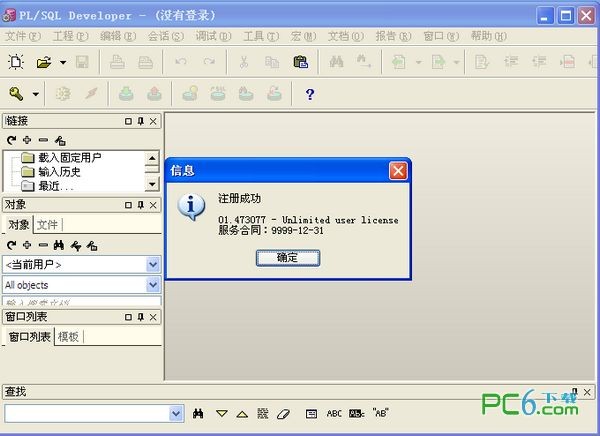Open the 文件 menu
This screenshot has width=600, height=436.
pos(23,36)
